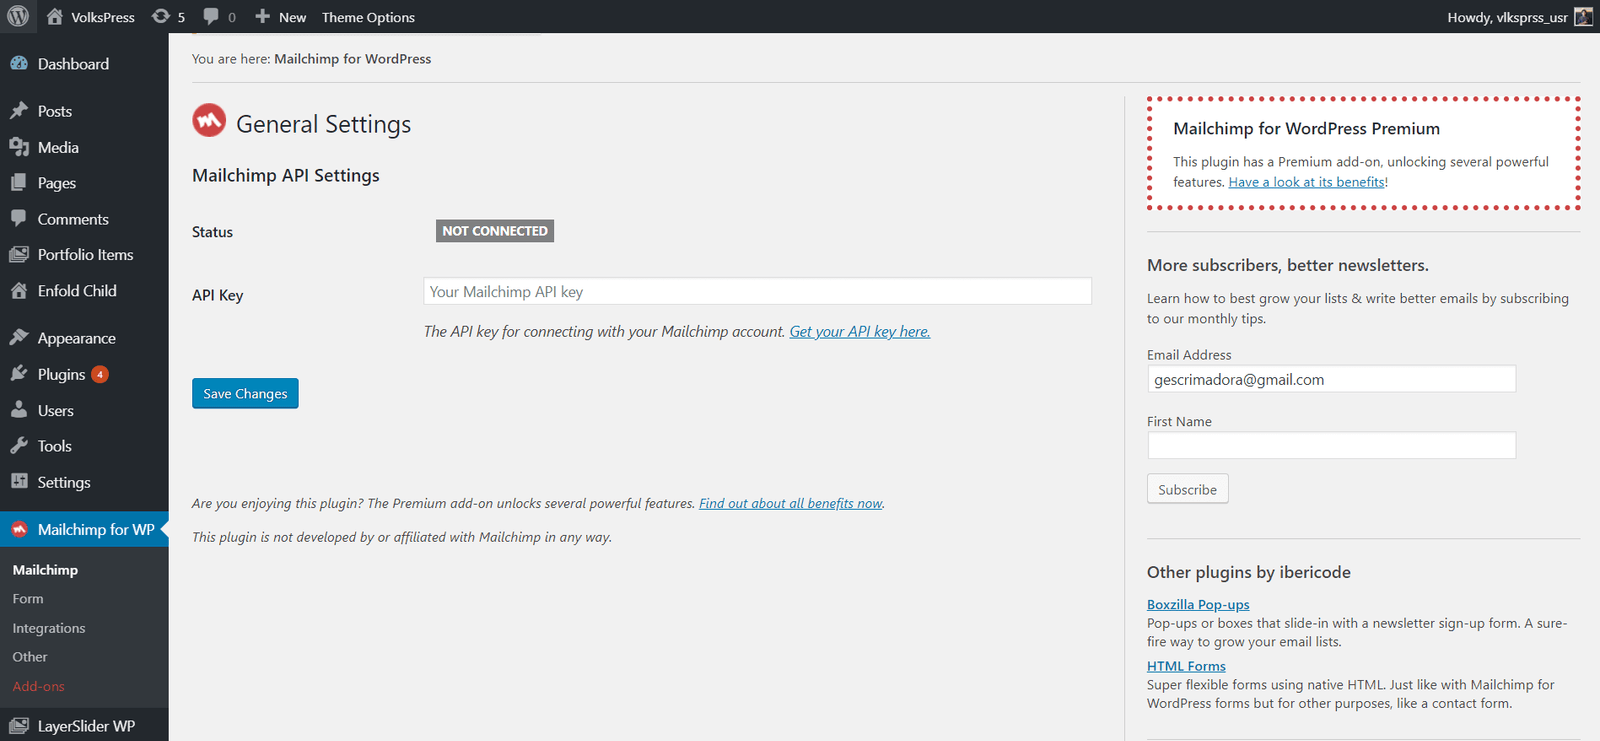Click the user avatar thumbnail
This screenshot has width=1600, height=741.
pyautogui.click(x=1583, y=16)
